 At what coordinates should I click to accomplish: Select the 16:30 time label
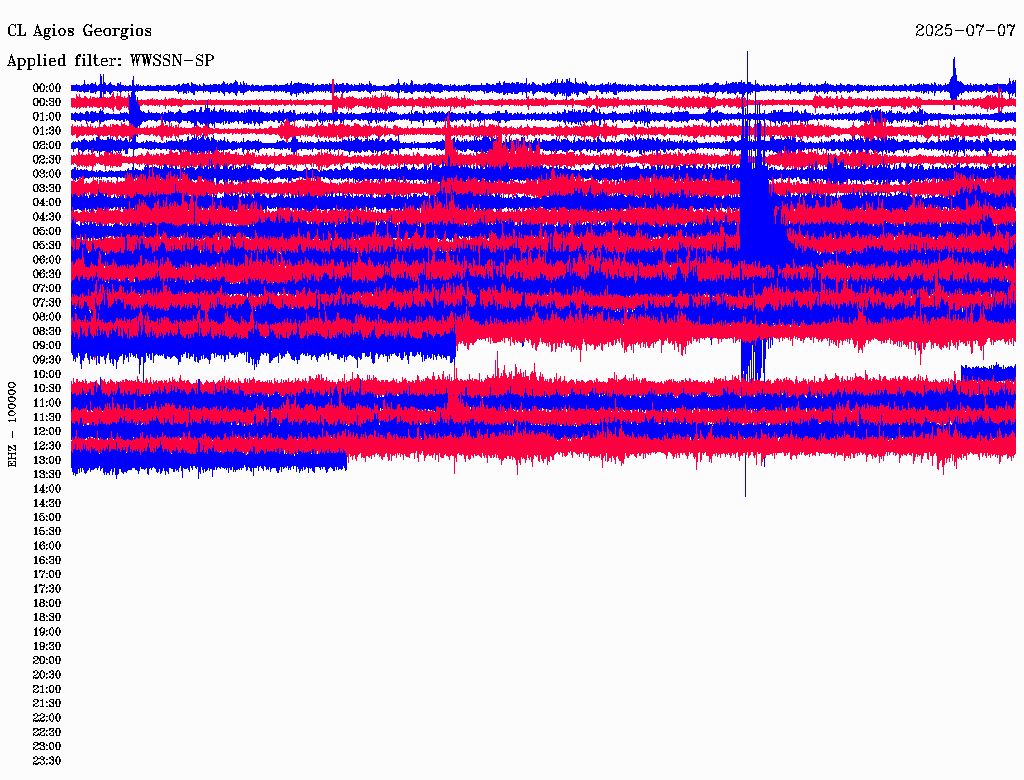click(47, 561)
